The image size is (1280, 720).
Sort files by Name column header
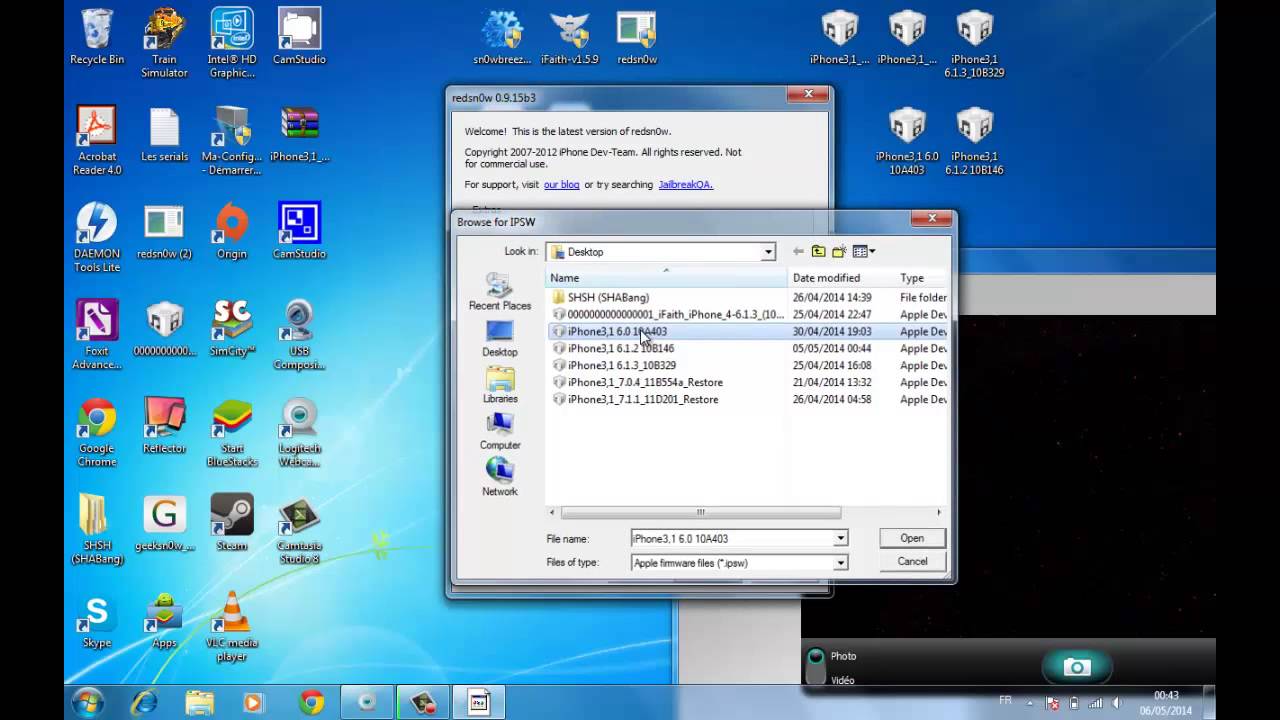[x=666, y=278]
